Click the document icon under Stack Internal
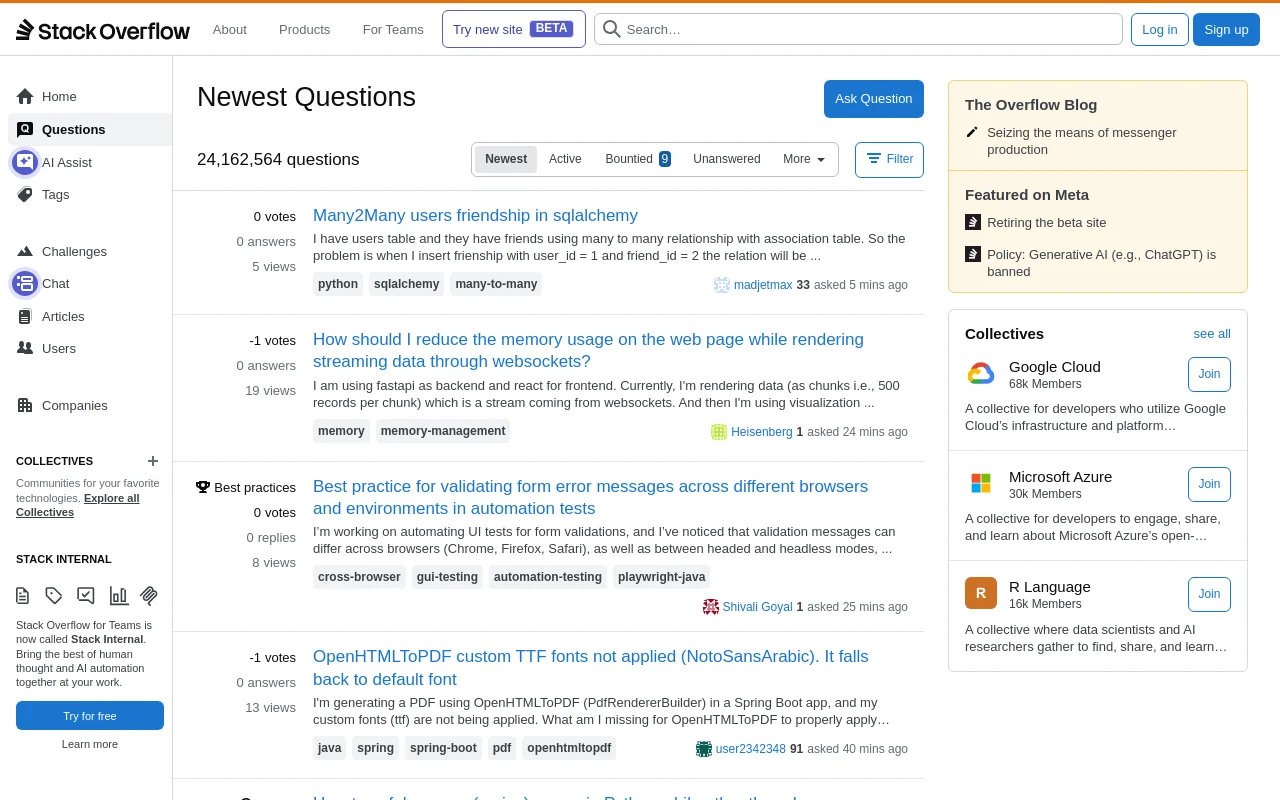The width and height of the screenshot is (1280, 800). [x=22, y=595]
